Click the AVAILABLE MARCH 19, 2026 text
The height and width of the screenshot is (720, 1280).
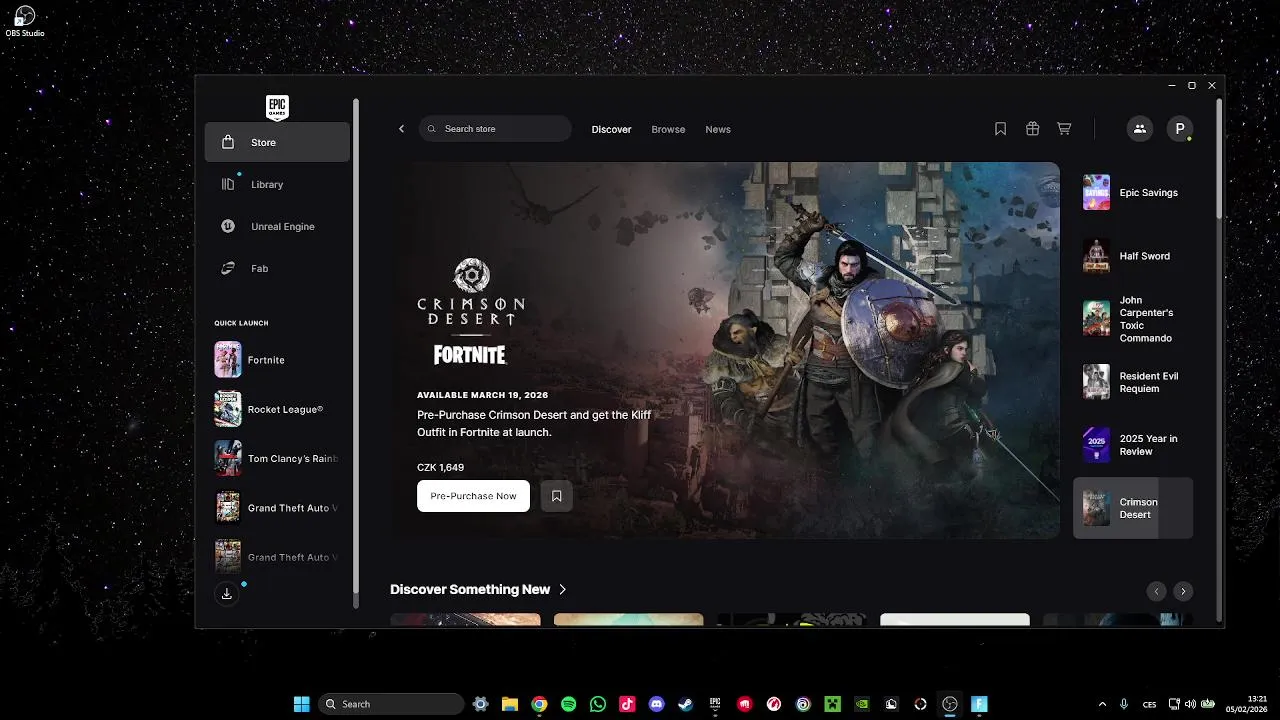click(x=483, y=395)
